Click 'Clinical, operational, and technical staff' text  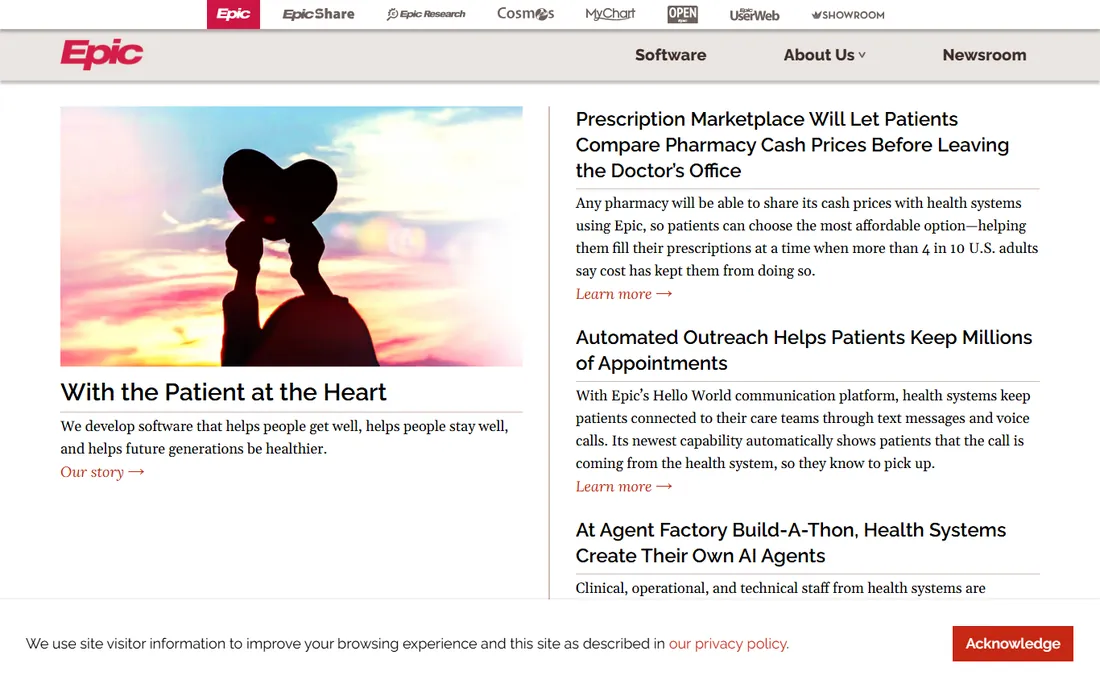click(781, 588)
